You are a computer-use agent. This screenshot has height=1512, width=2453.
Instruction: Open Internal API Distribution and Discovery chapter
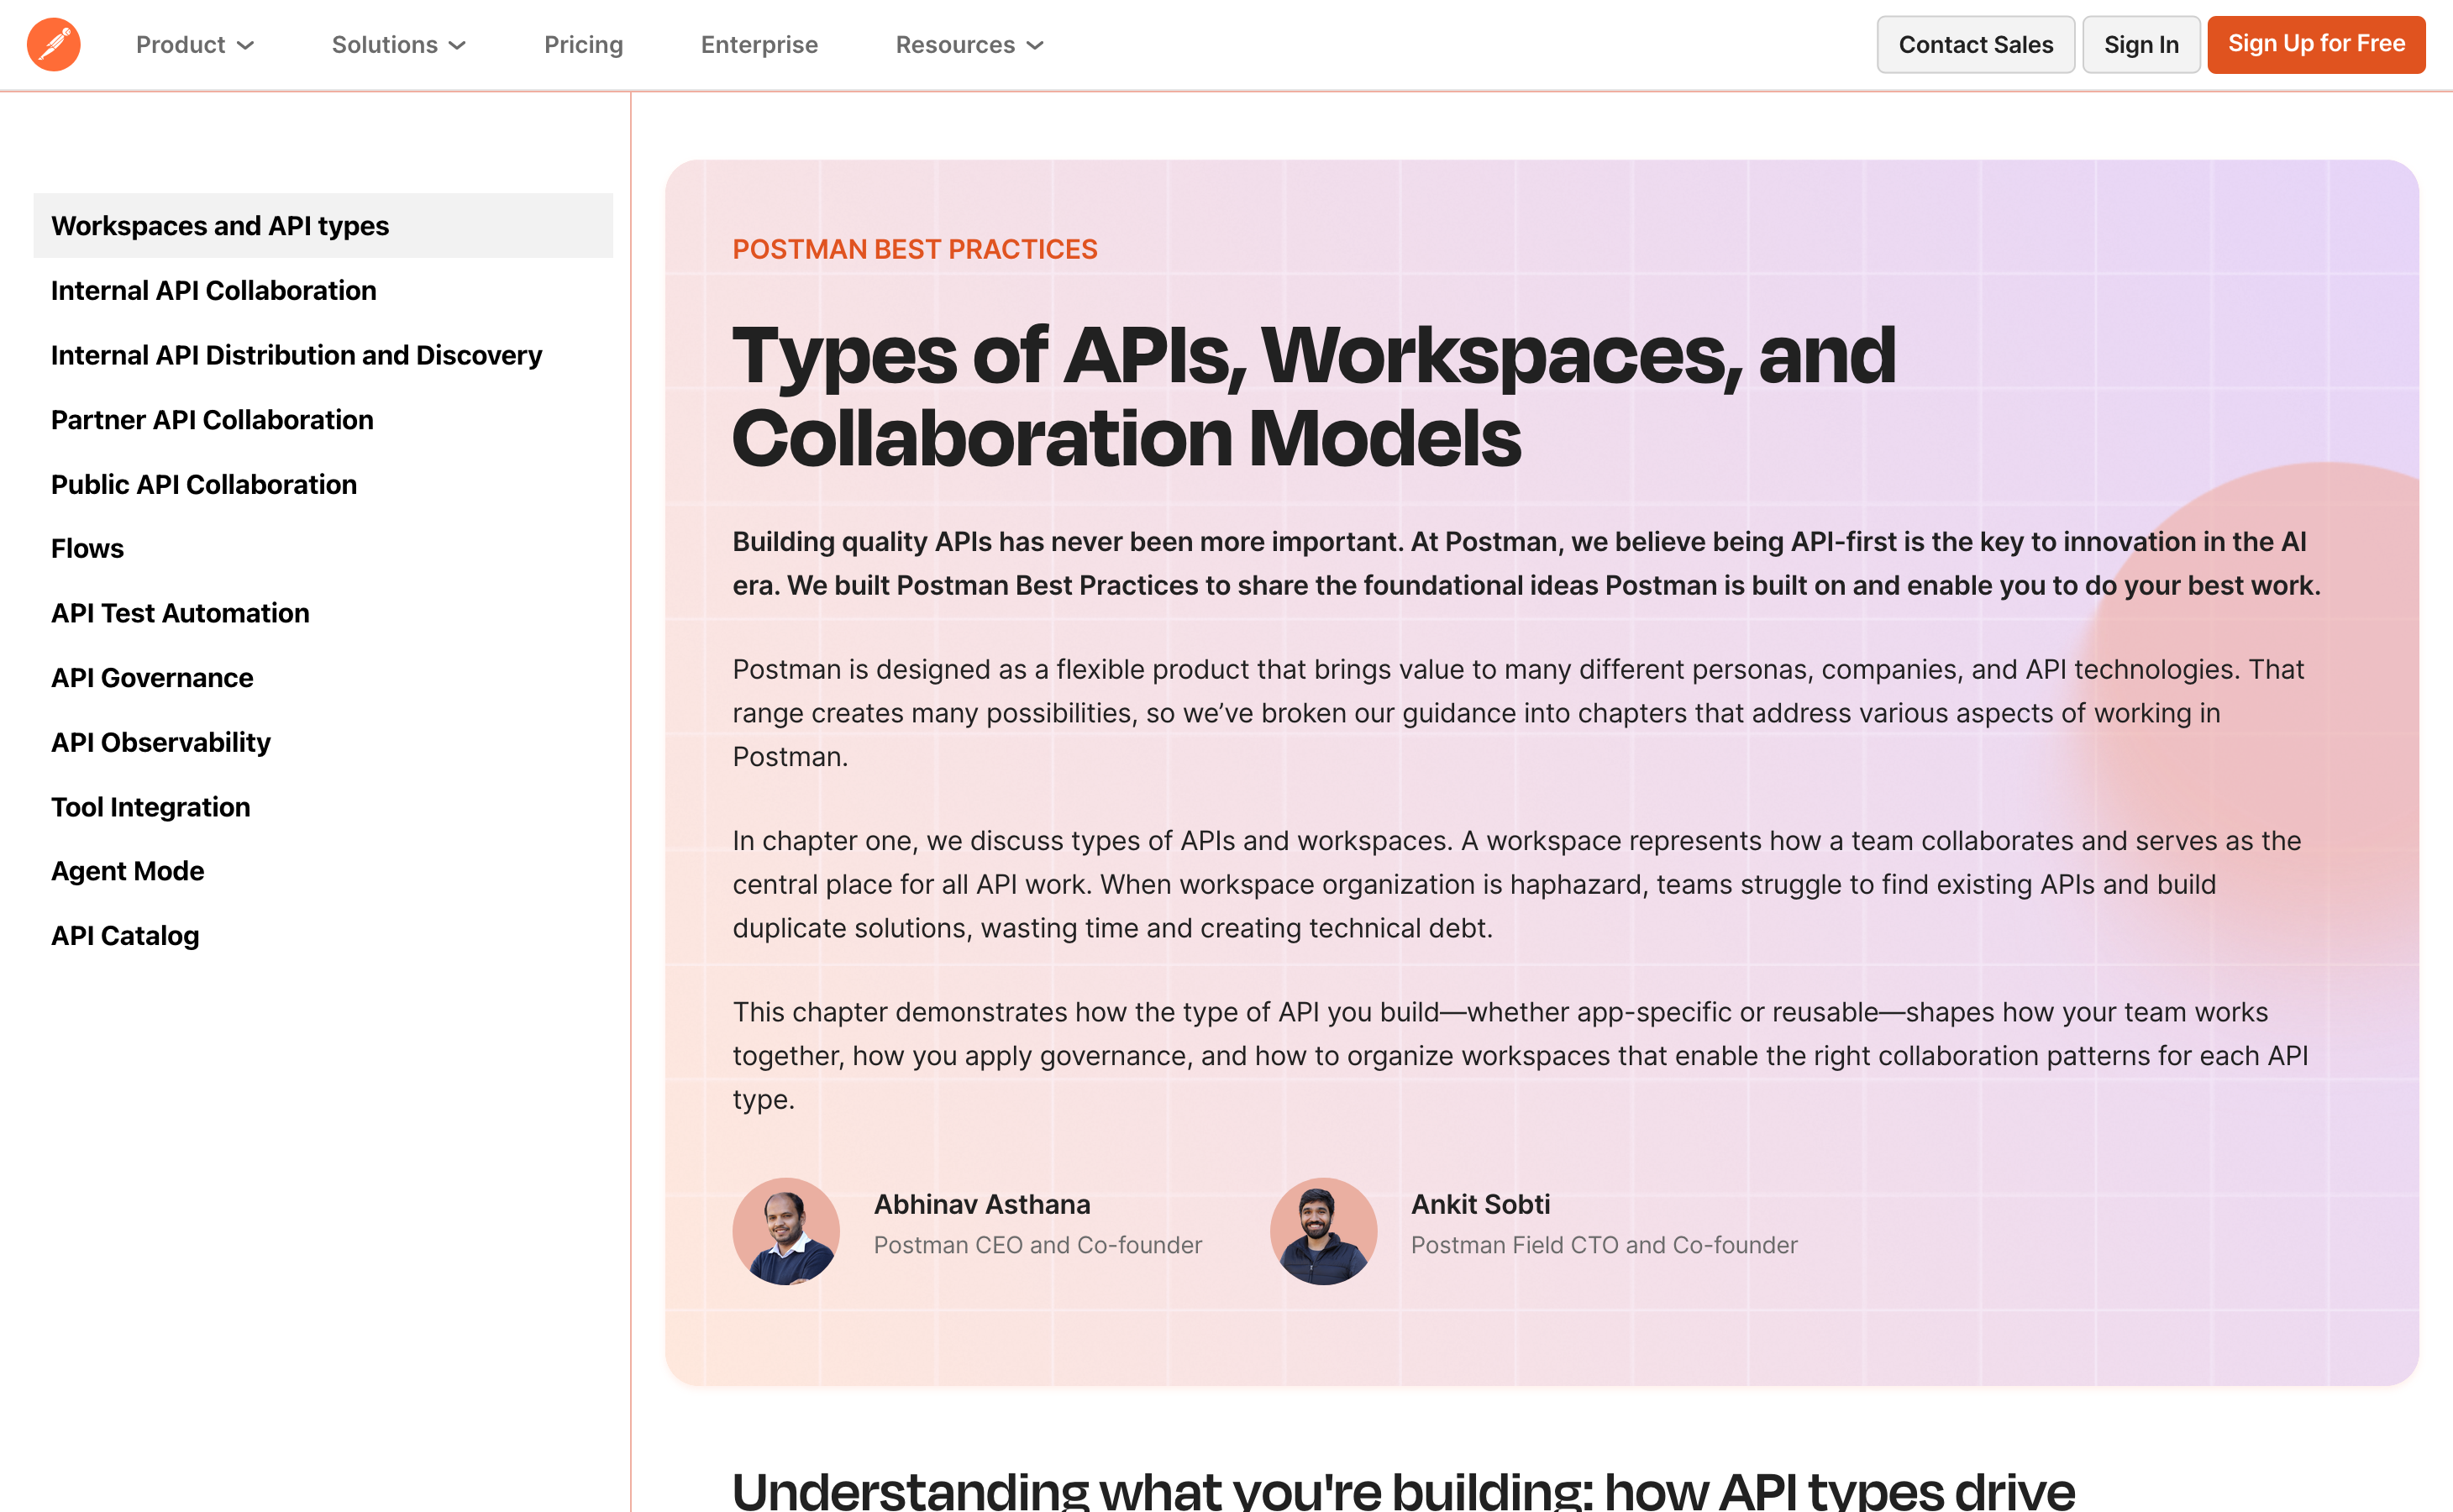(x=296, y=355)
